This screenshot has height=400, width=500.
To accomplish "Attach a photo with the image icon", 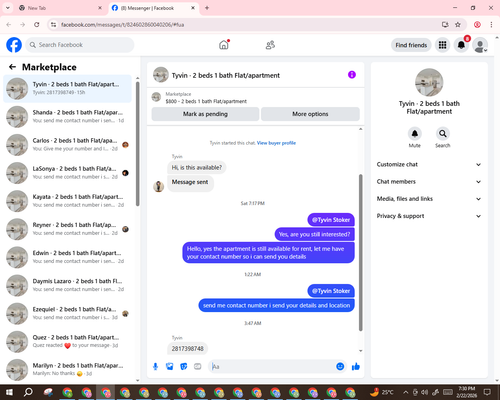I will pos(170,367).
